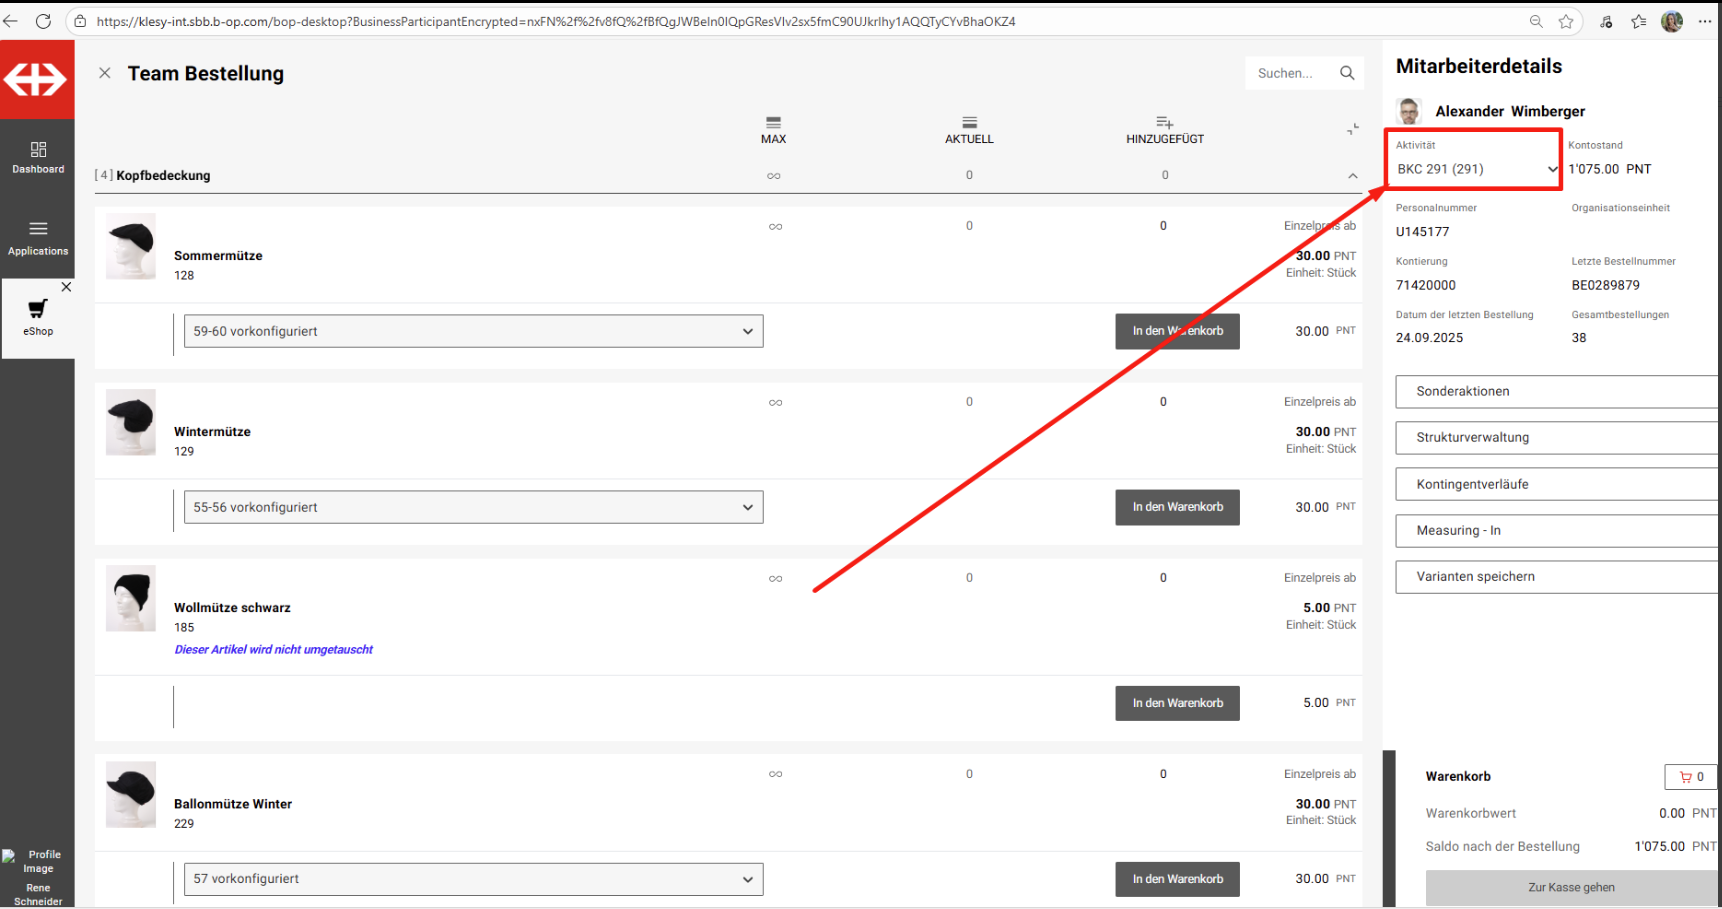
Task: Click the SBB logo in sidebar
Action: tap(37, 80)
